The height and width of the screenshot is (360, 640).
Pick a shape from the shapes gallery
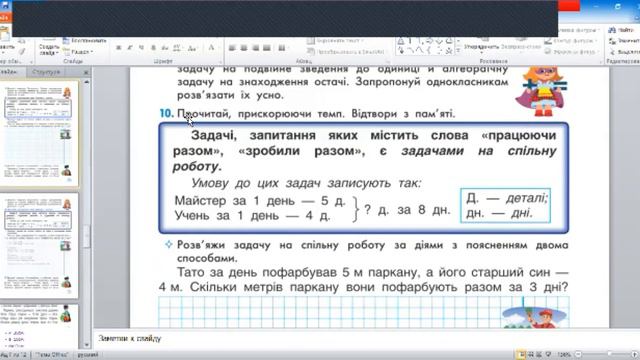pyautogui.click(x=424, y=46)
